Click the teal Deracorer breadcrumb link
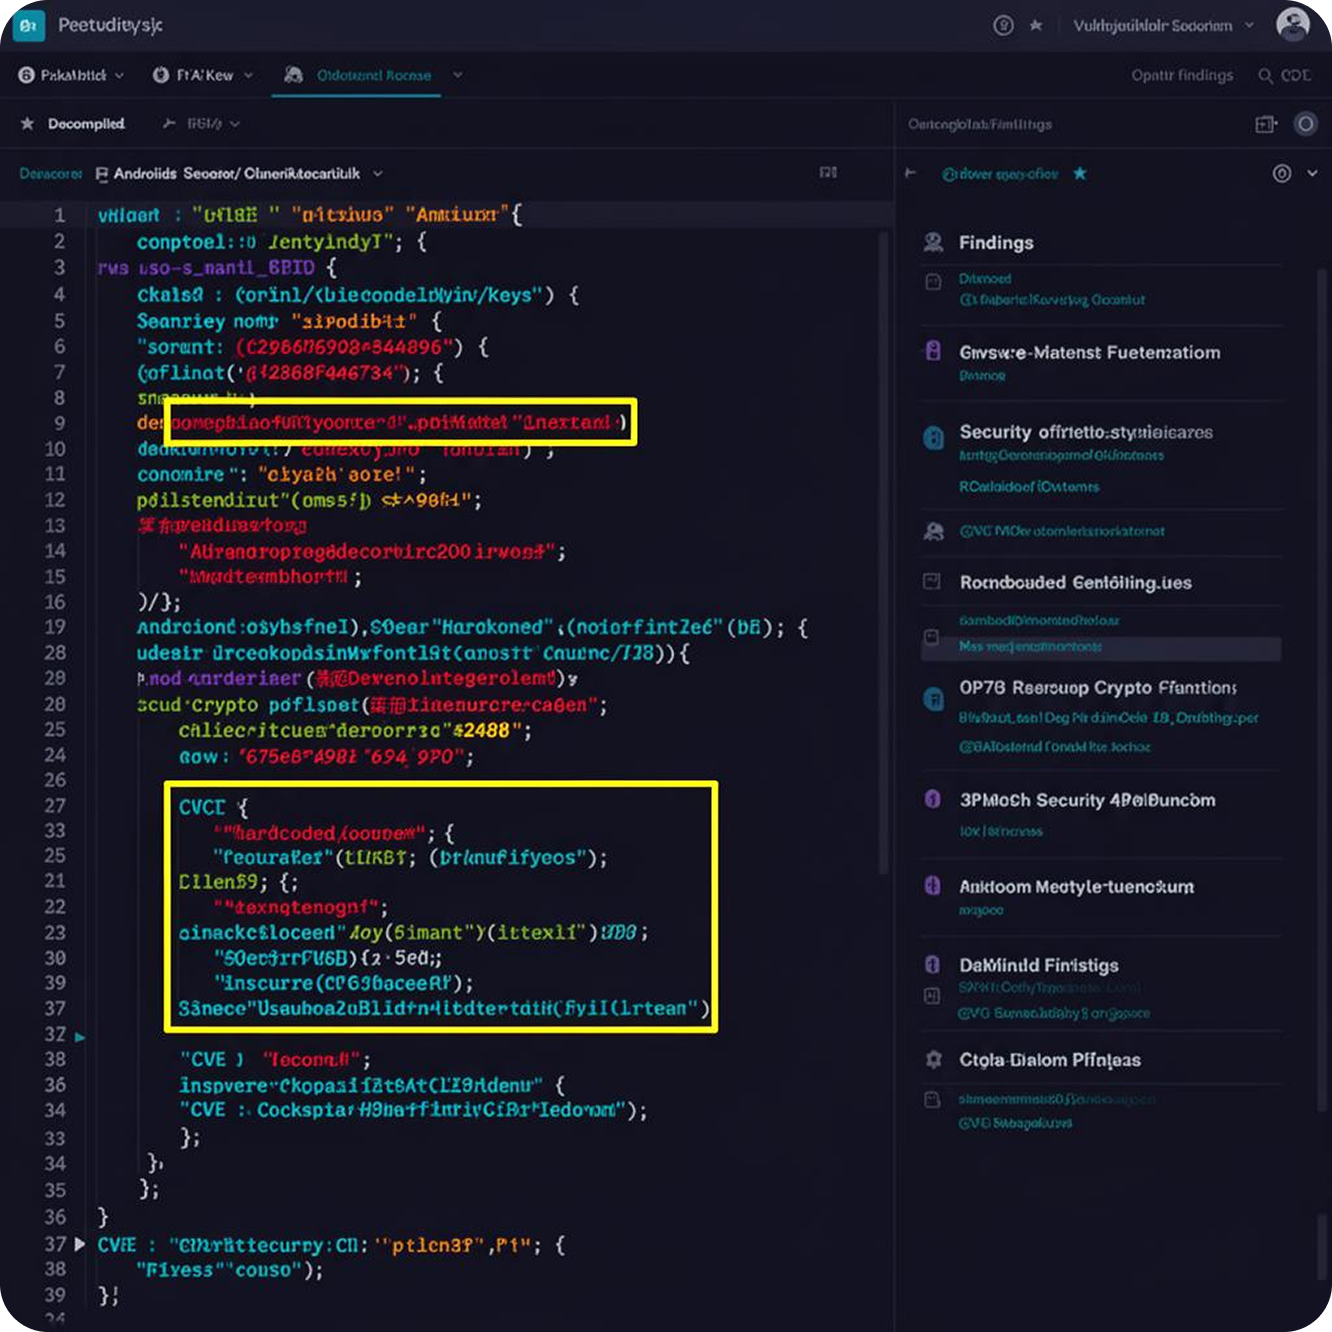Image resolution: width=1332 pixels, height=1332 pixels. (50, 174)
